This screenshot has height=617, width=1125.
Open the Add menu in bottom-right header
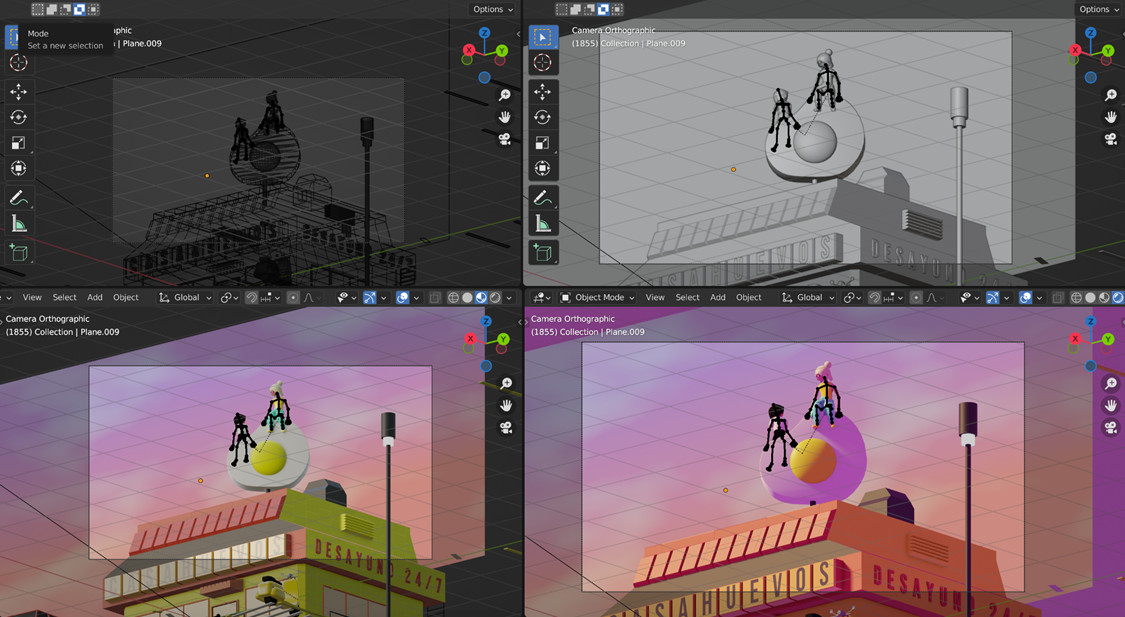click(x=718, y=297)
